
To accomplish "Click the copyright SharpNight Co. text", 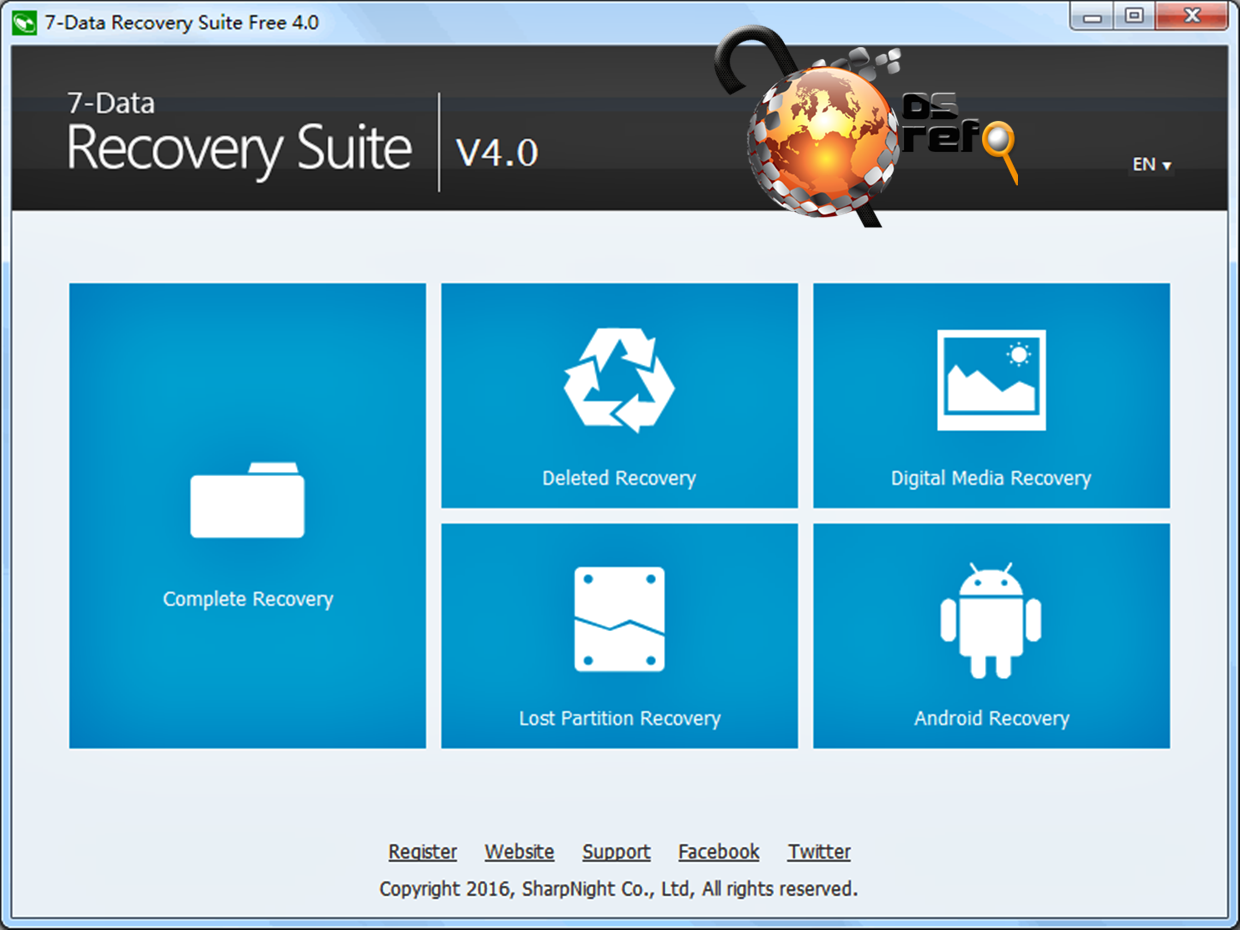I will point(618,888).
